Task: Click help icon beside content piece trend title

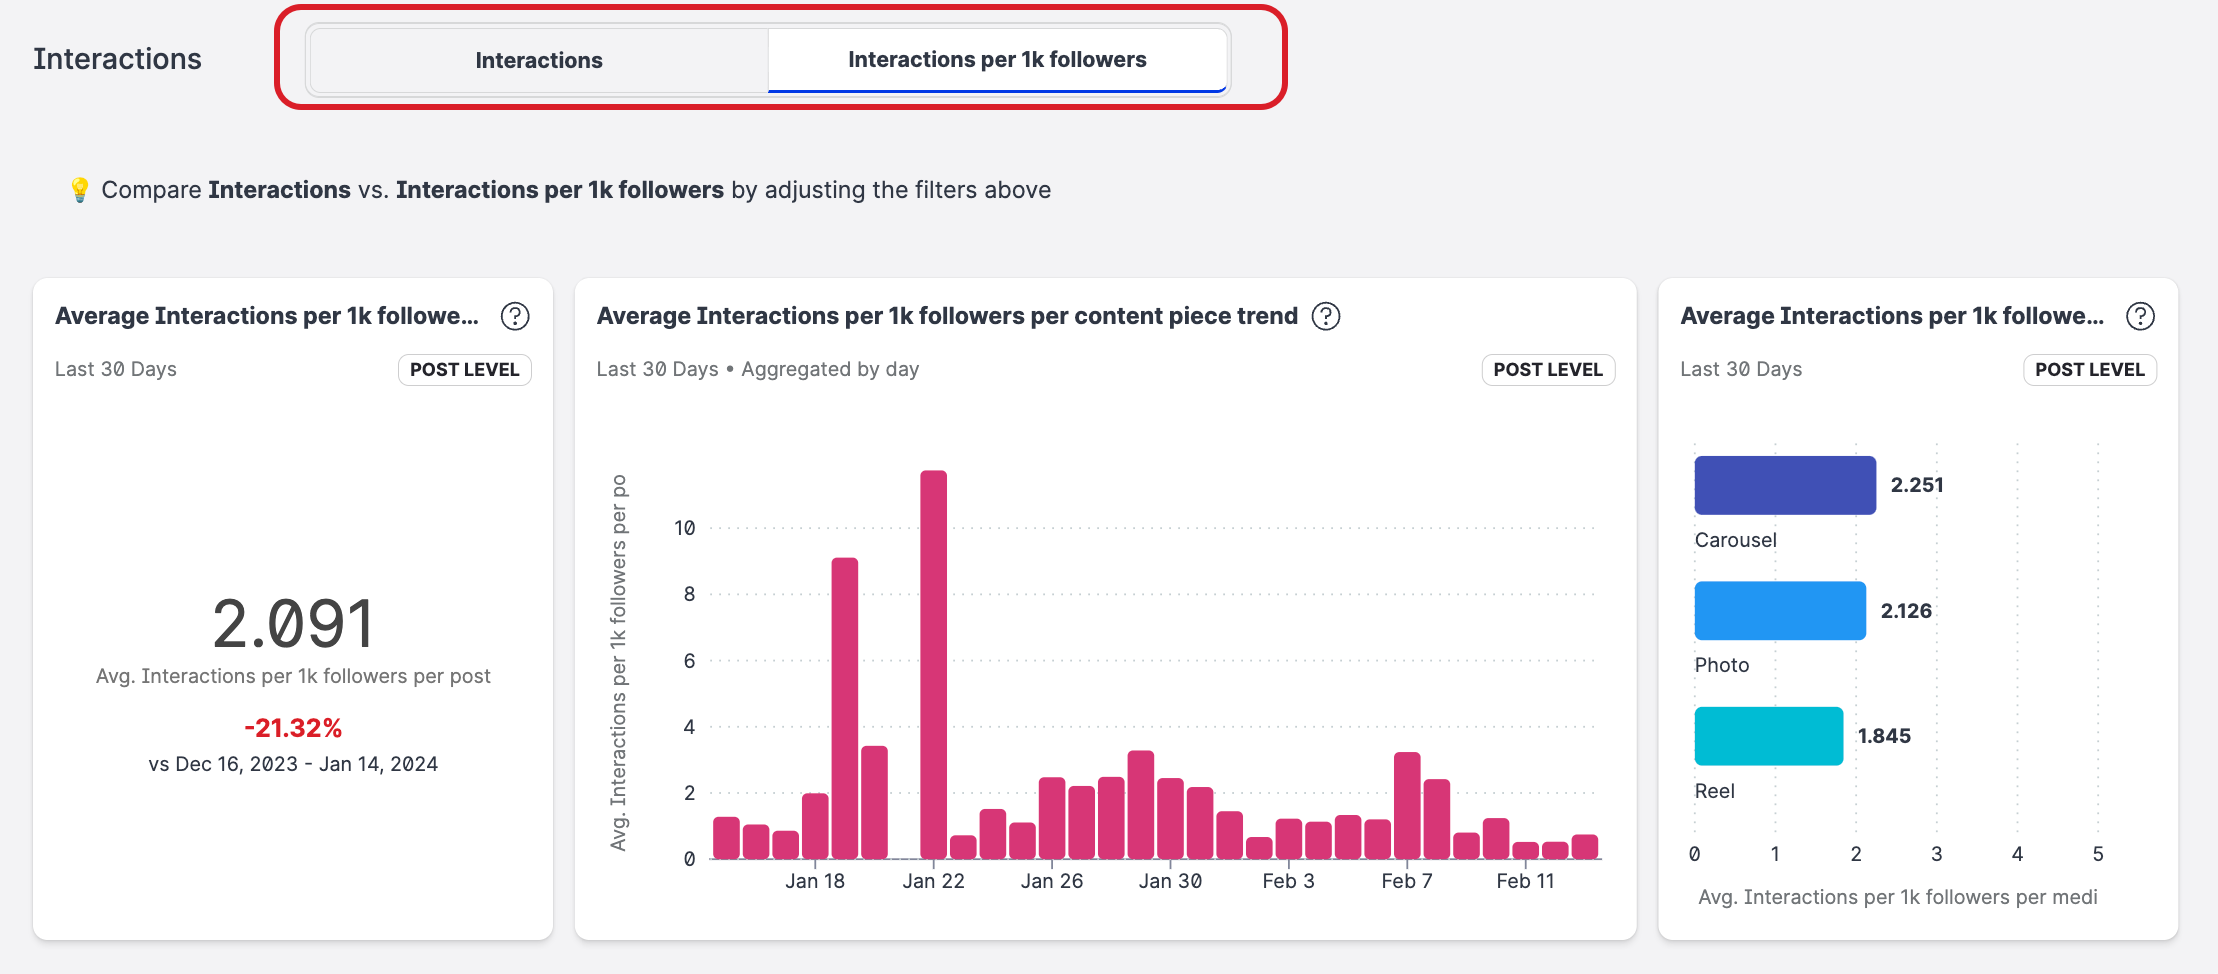Action: tap(1326, 316)
